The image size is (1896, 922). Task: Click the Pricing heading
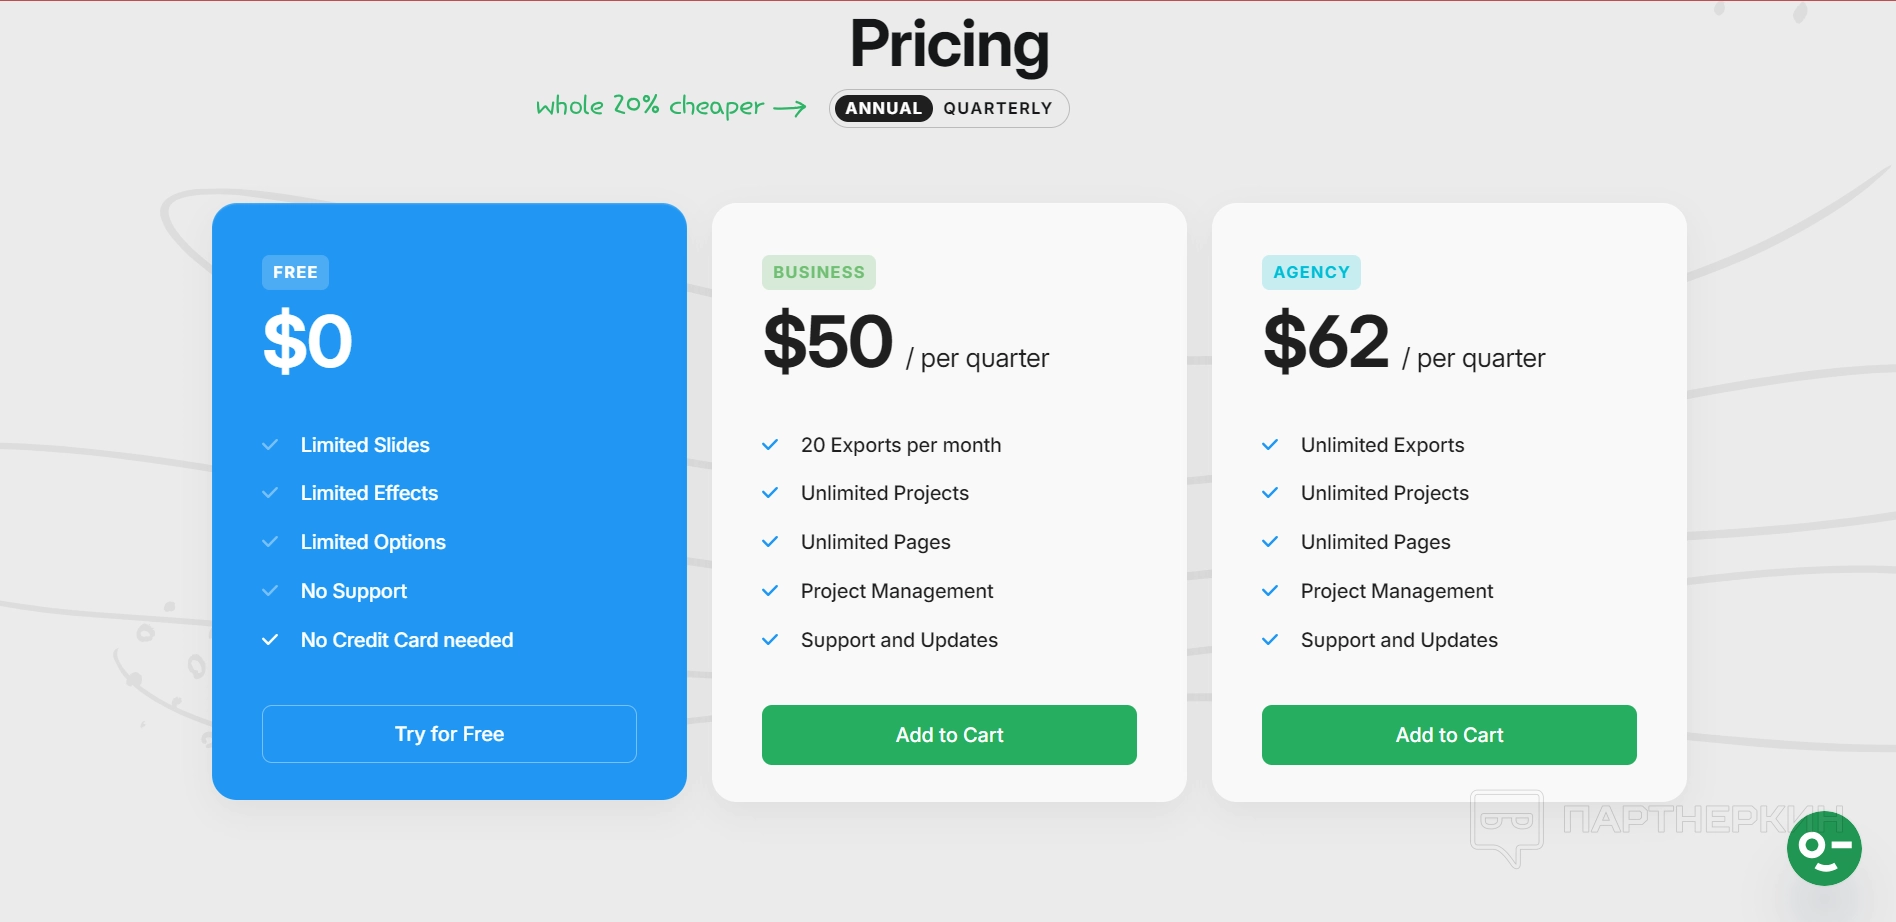[x=949, y=45]
